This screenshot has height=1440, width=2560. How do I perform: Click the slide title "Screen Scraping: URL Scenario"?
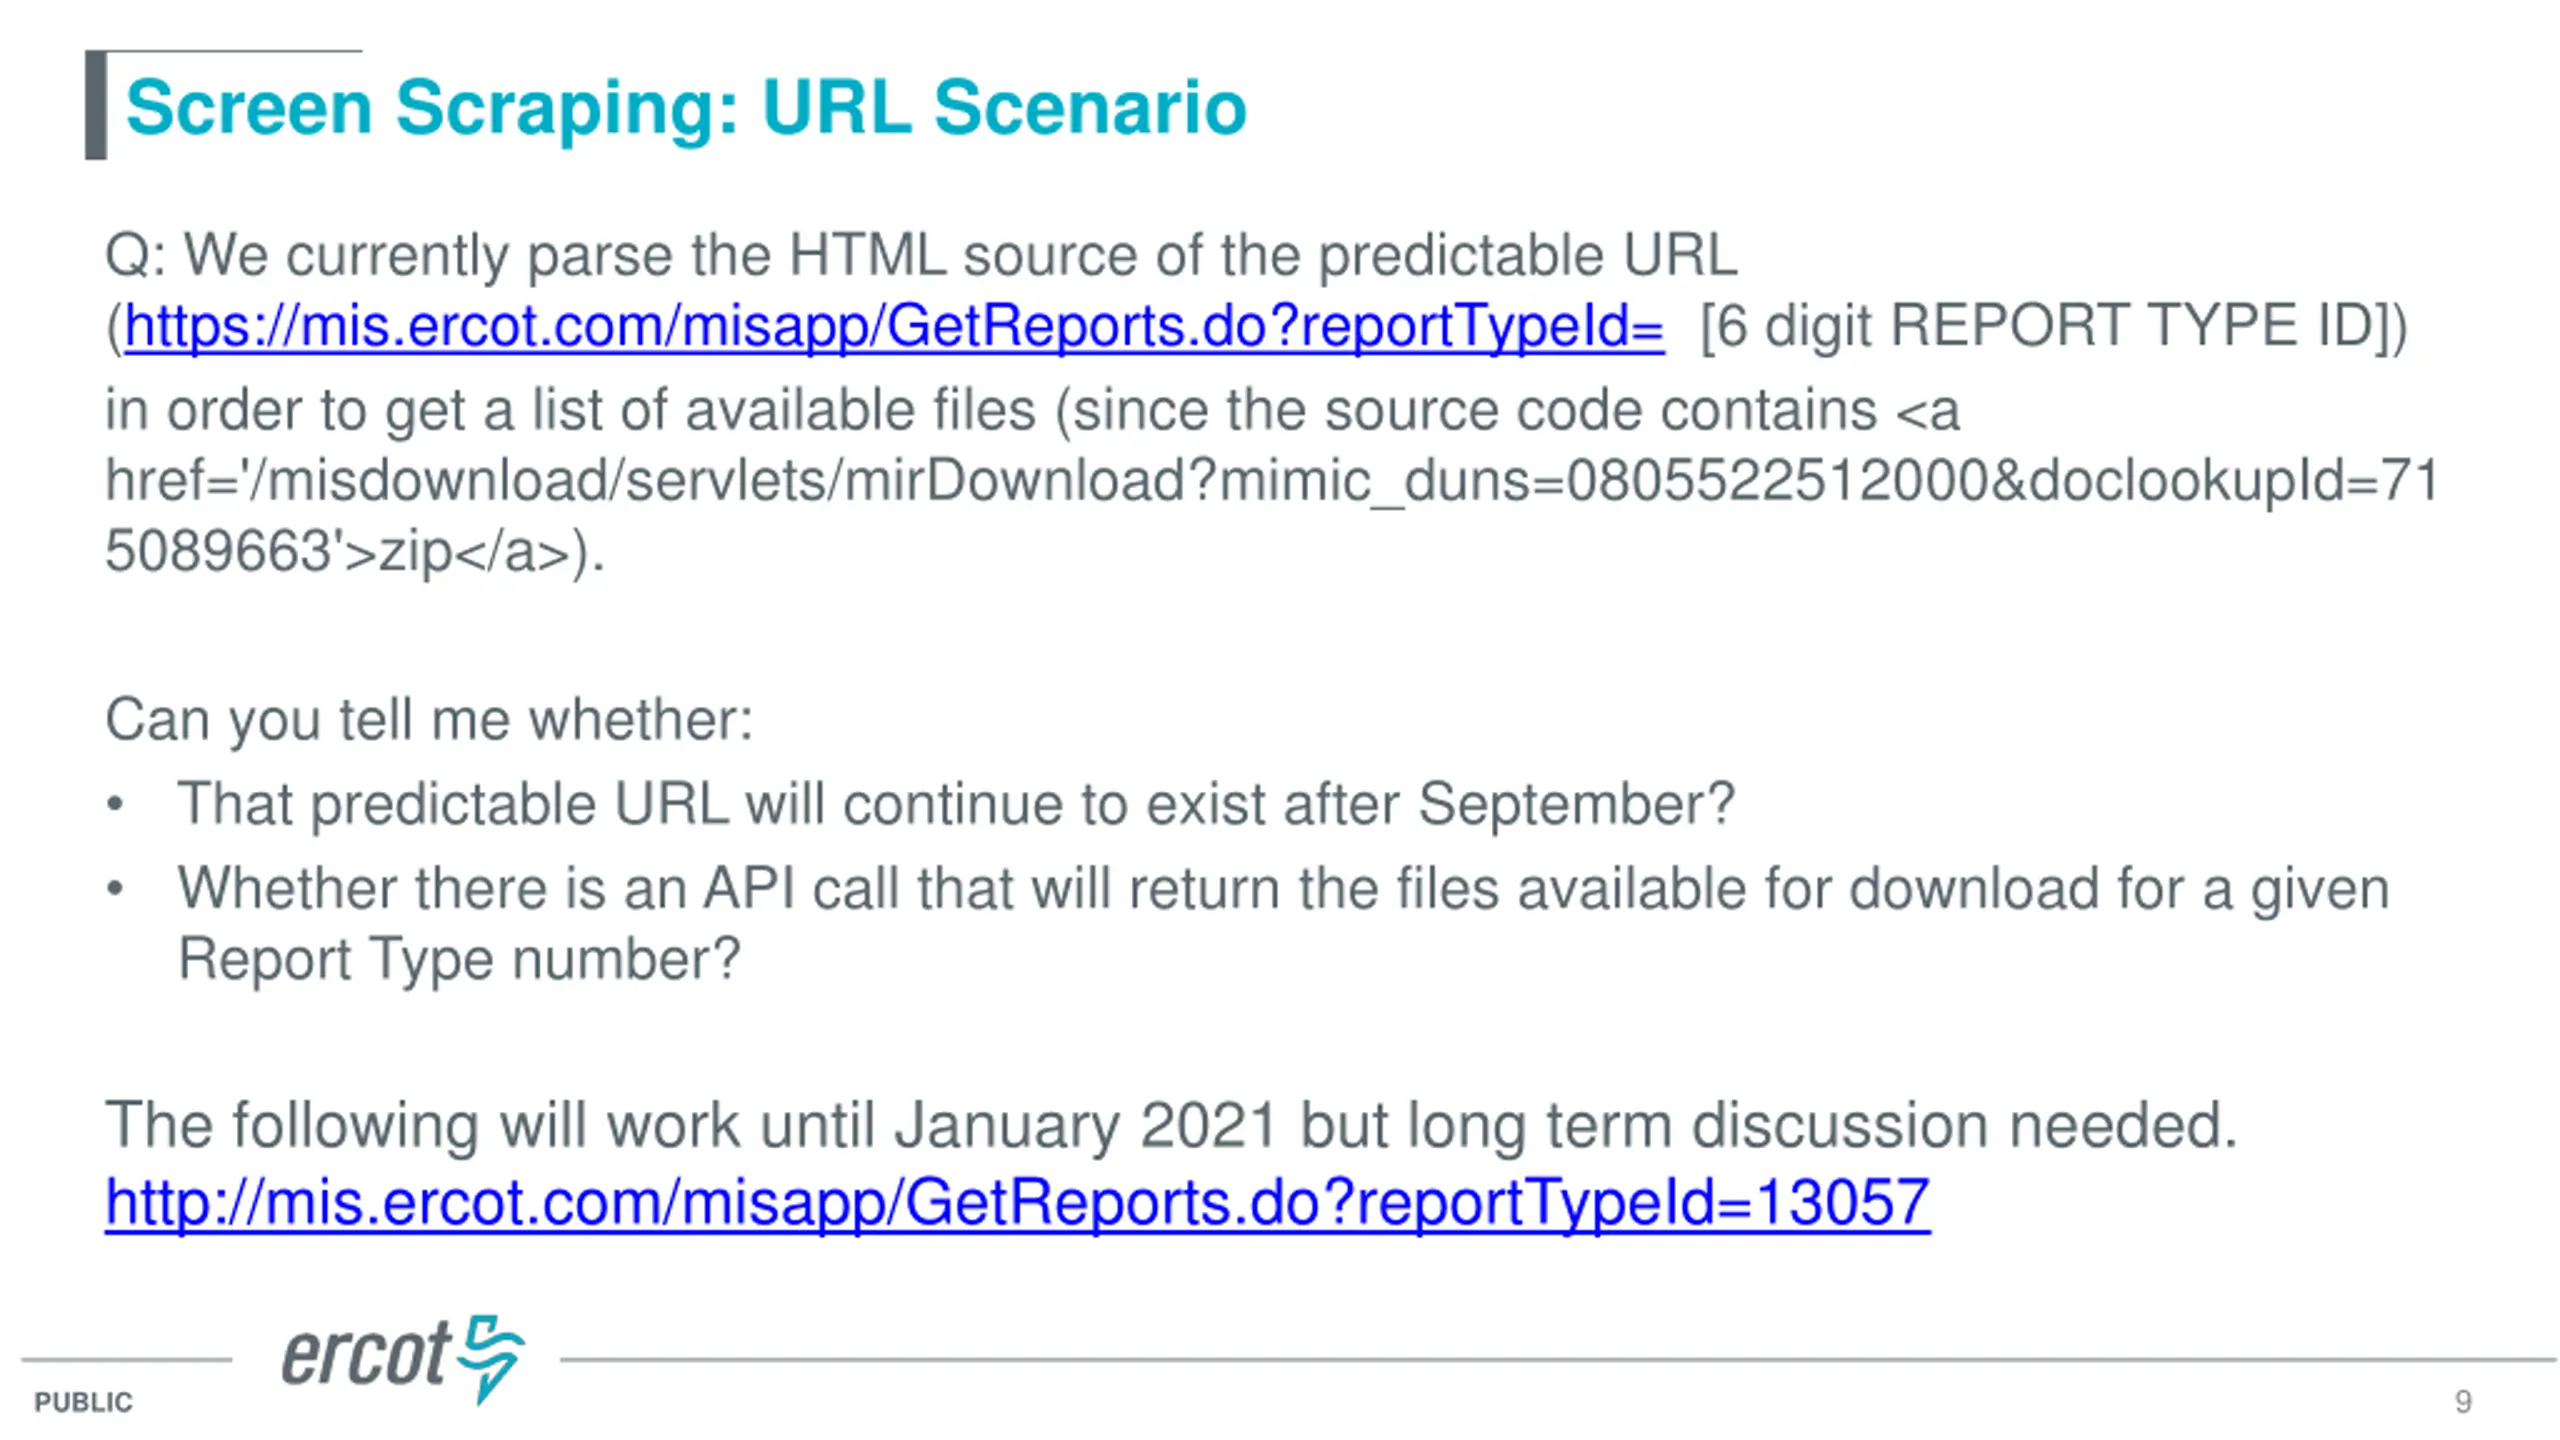click(x=686, y=107)
